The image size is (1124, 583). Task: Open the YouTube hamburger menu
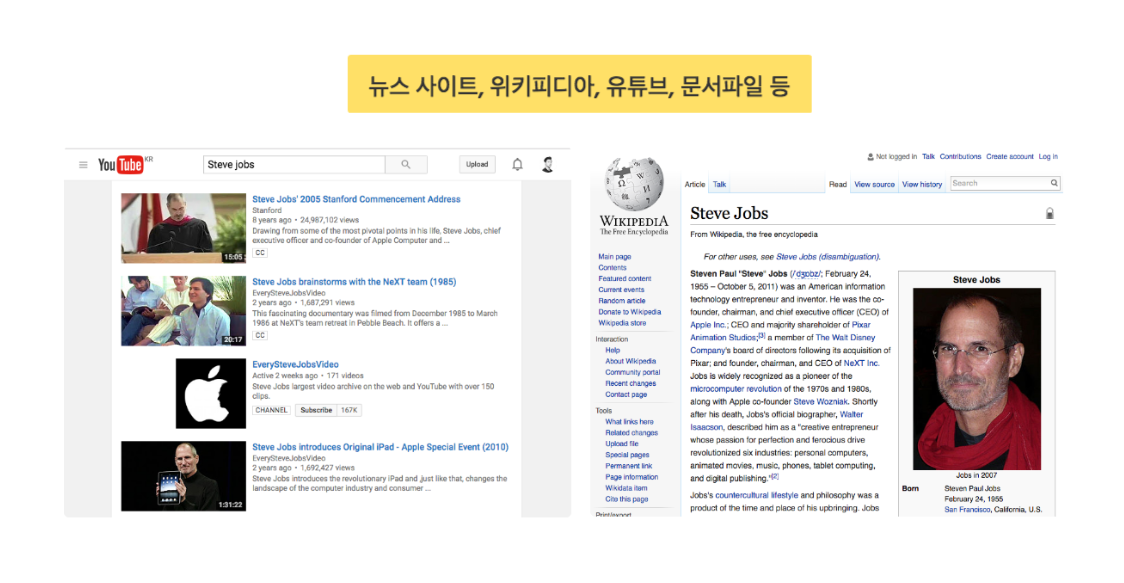tap(84, 164)
